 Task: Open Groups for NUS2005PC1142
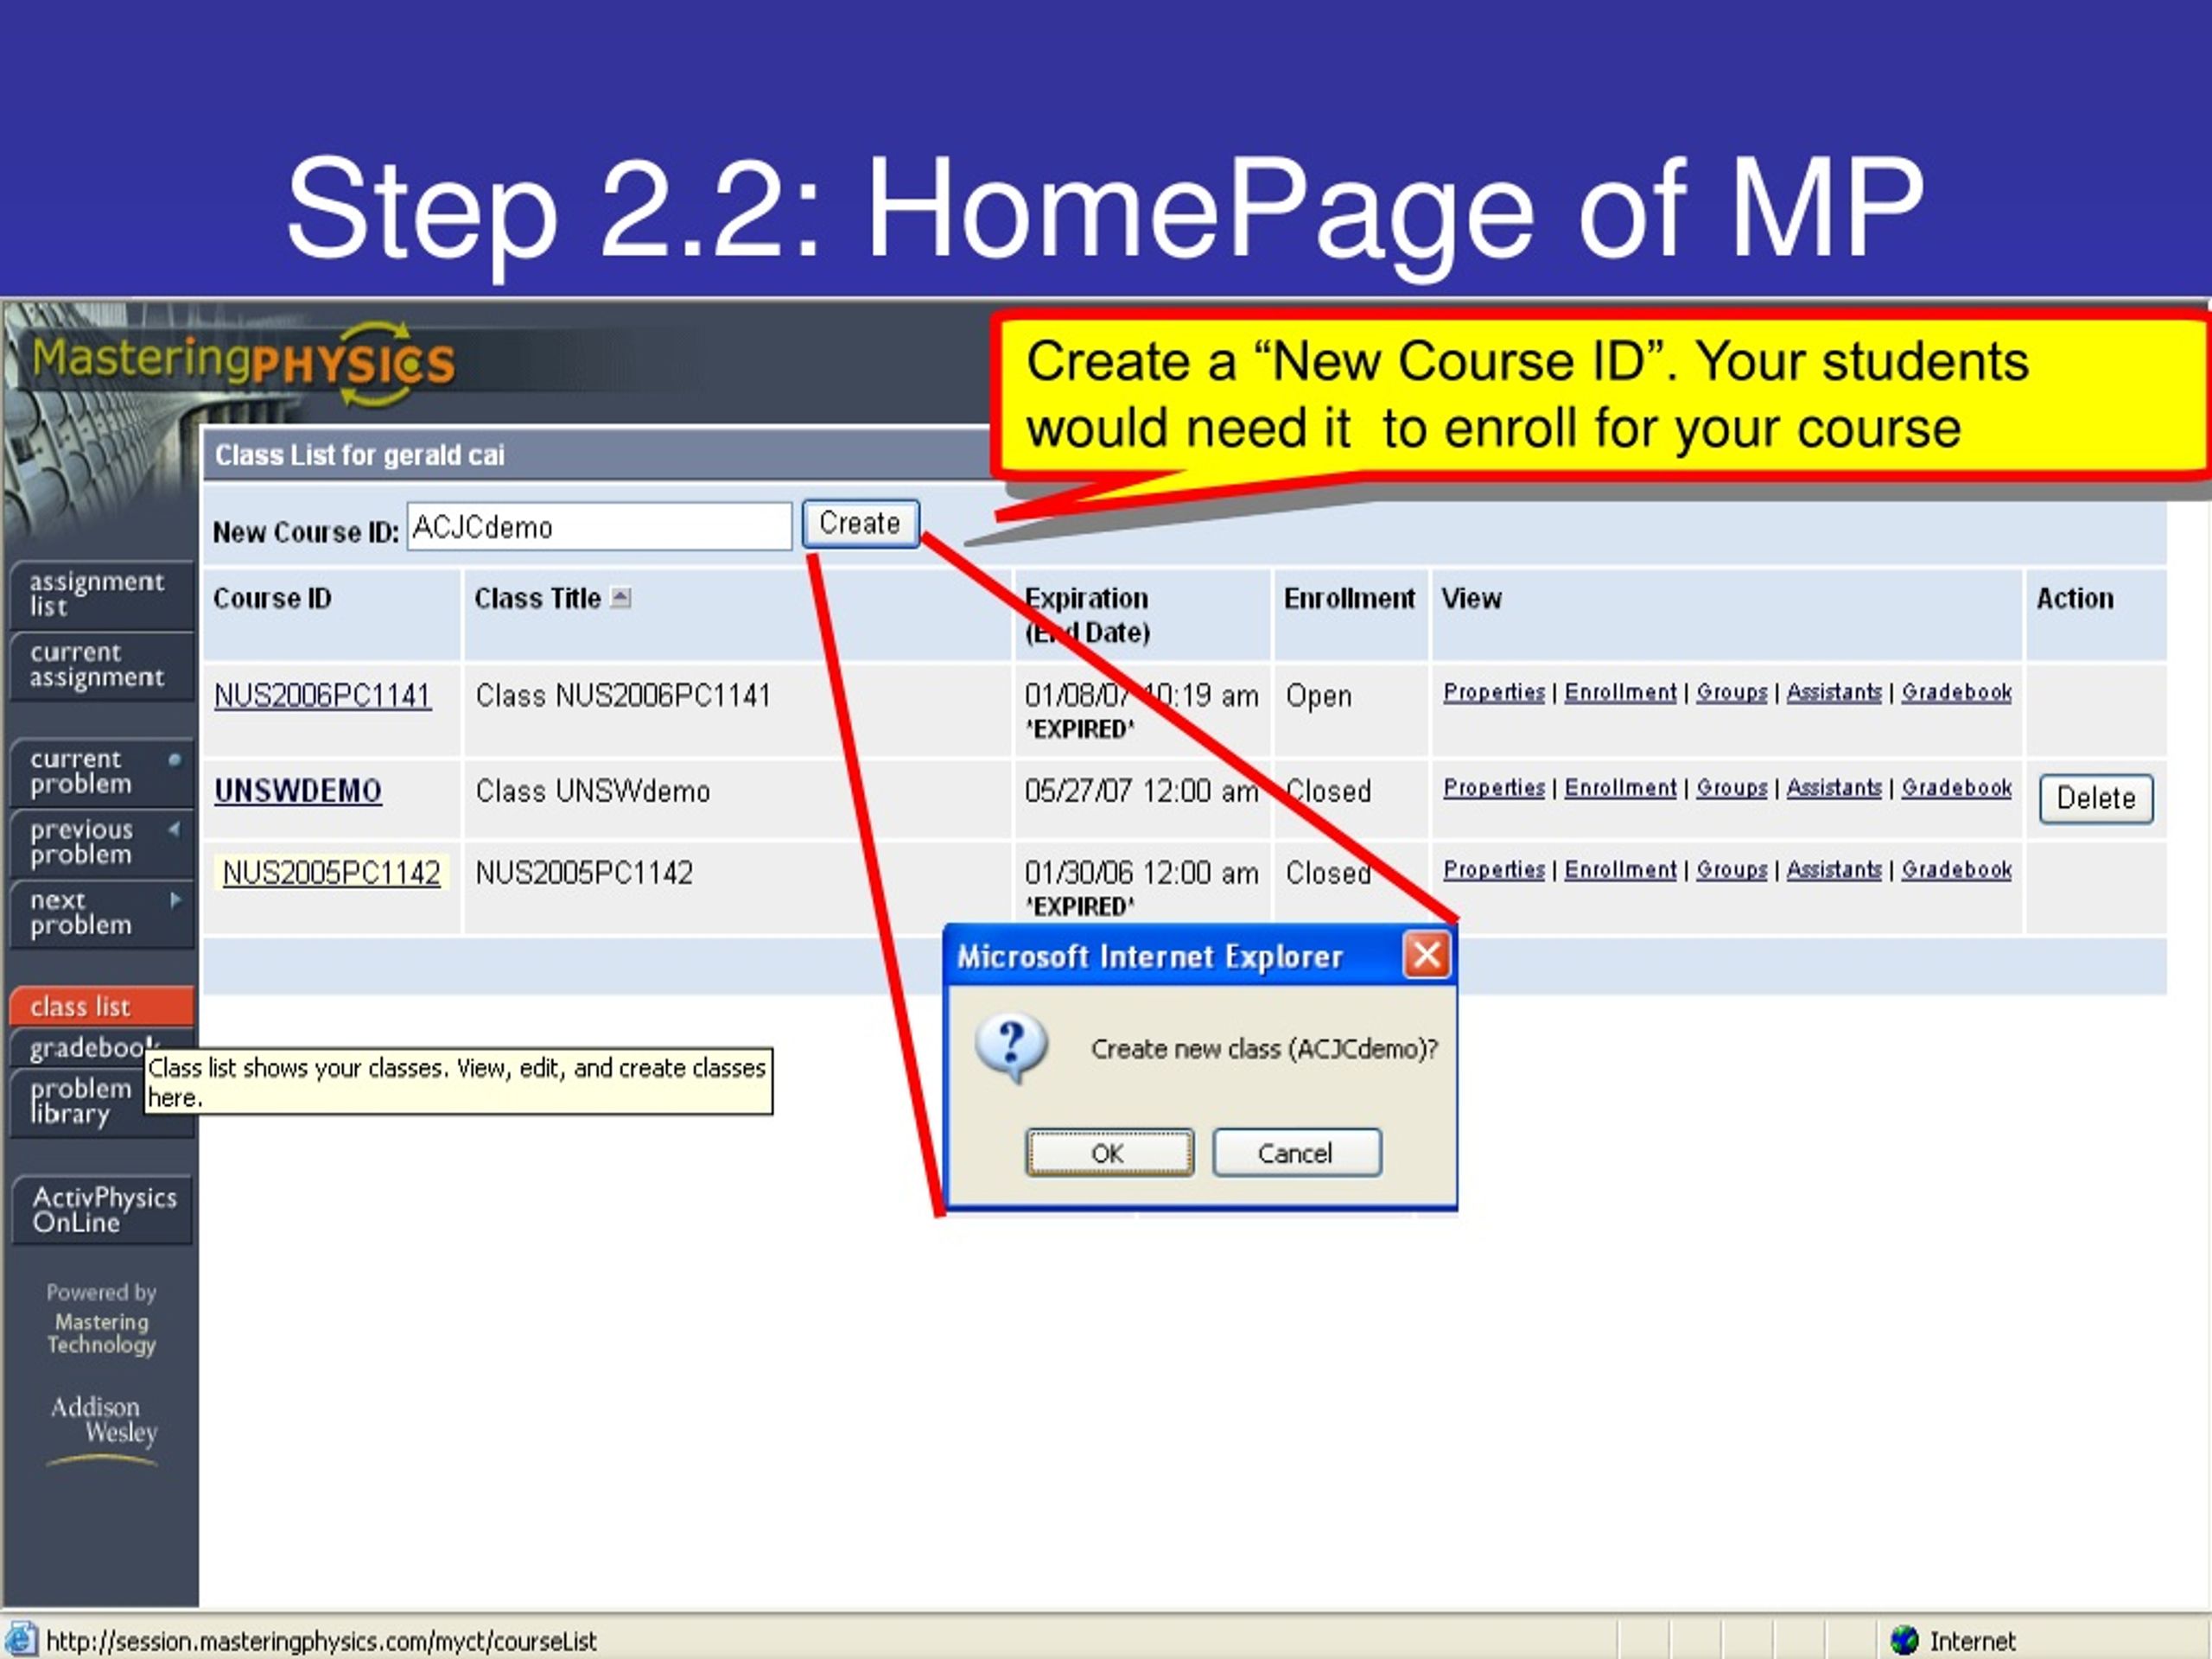[x=1732, y=870]
